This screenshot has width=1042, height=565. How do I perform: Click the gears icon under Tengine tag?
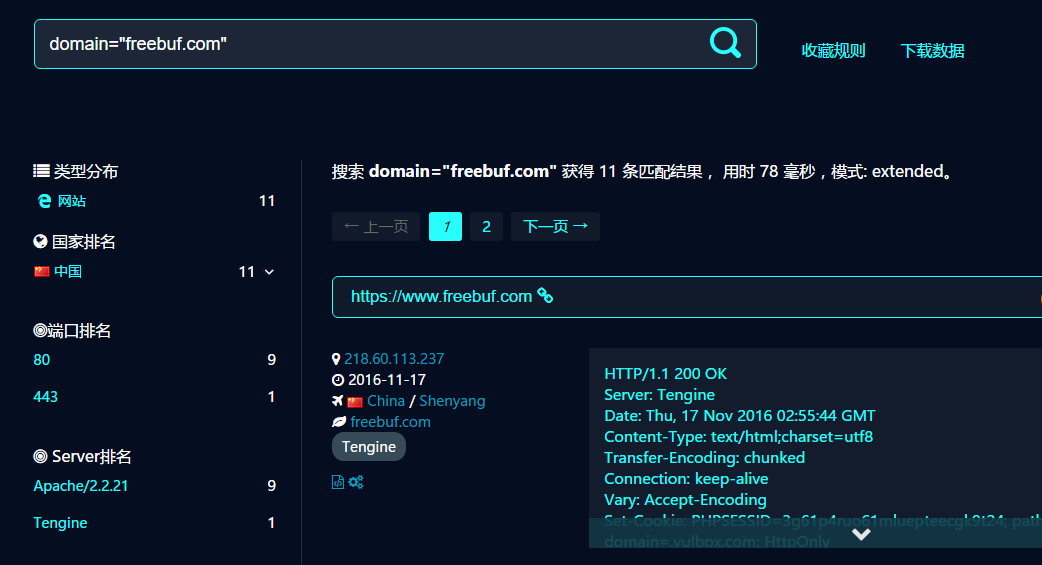point(356,482)
